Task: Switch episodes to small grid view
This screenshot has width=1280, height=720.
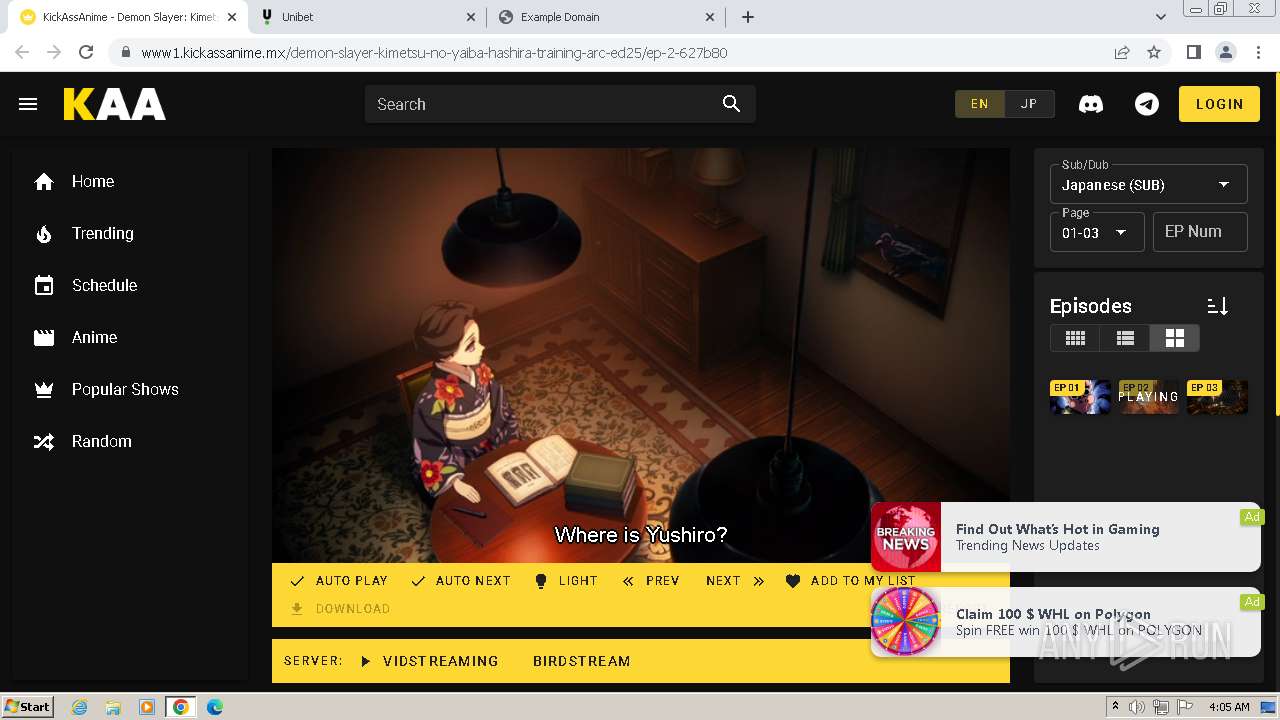Action: pyautogui.click(x=1075, y=338)
